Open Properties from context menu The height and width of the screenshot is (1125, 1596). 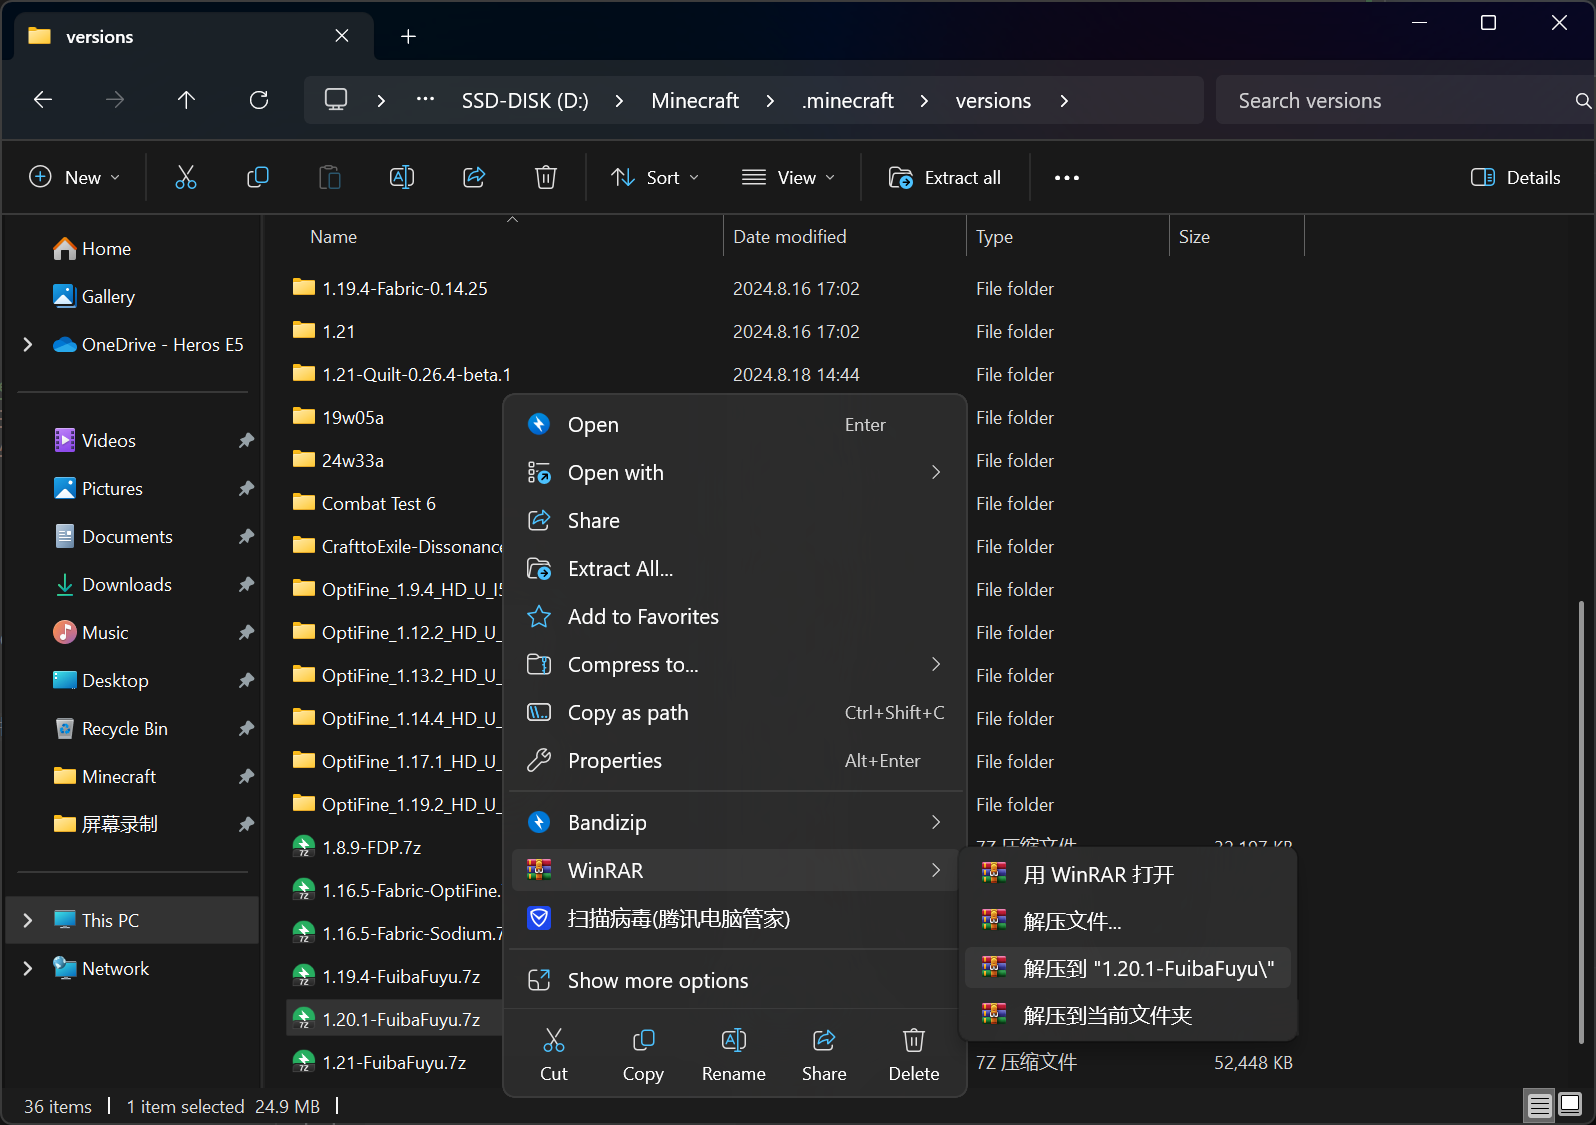[x=735, y=761]
